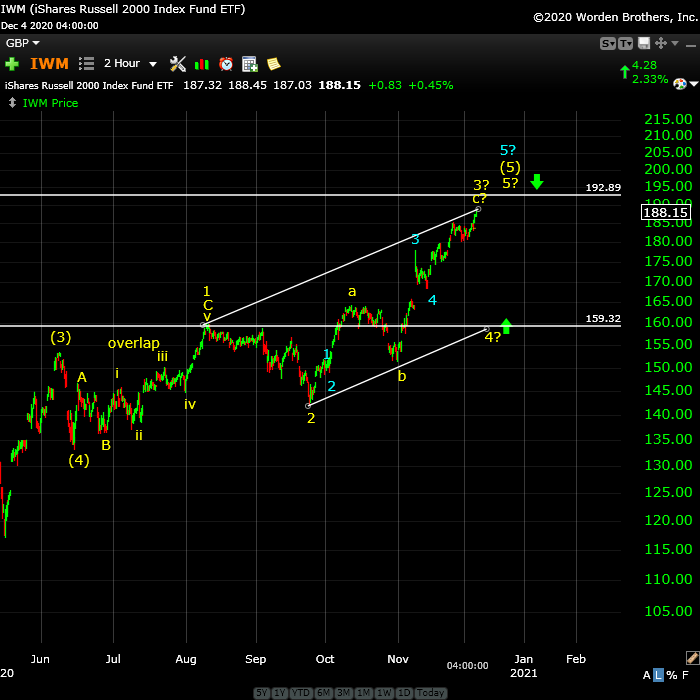Select the yellow '(3)' wave label

61,337
